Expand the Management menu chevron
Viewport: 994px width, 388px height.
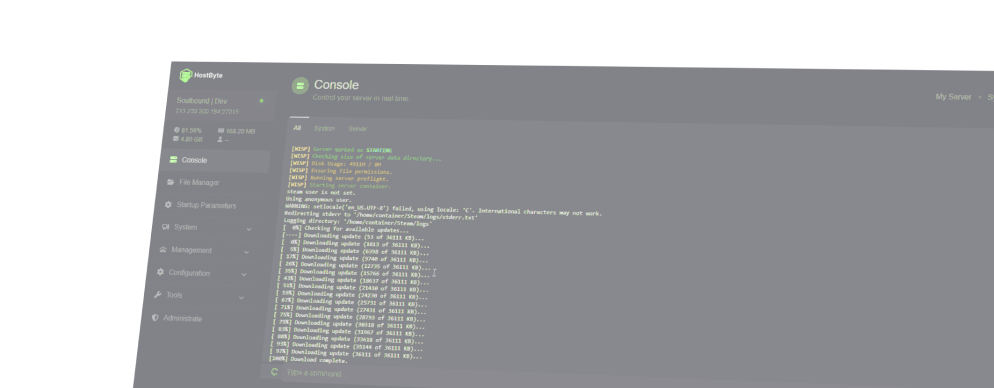click(247, 252)
